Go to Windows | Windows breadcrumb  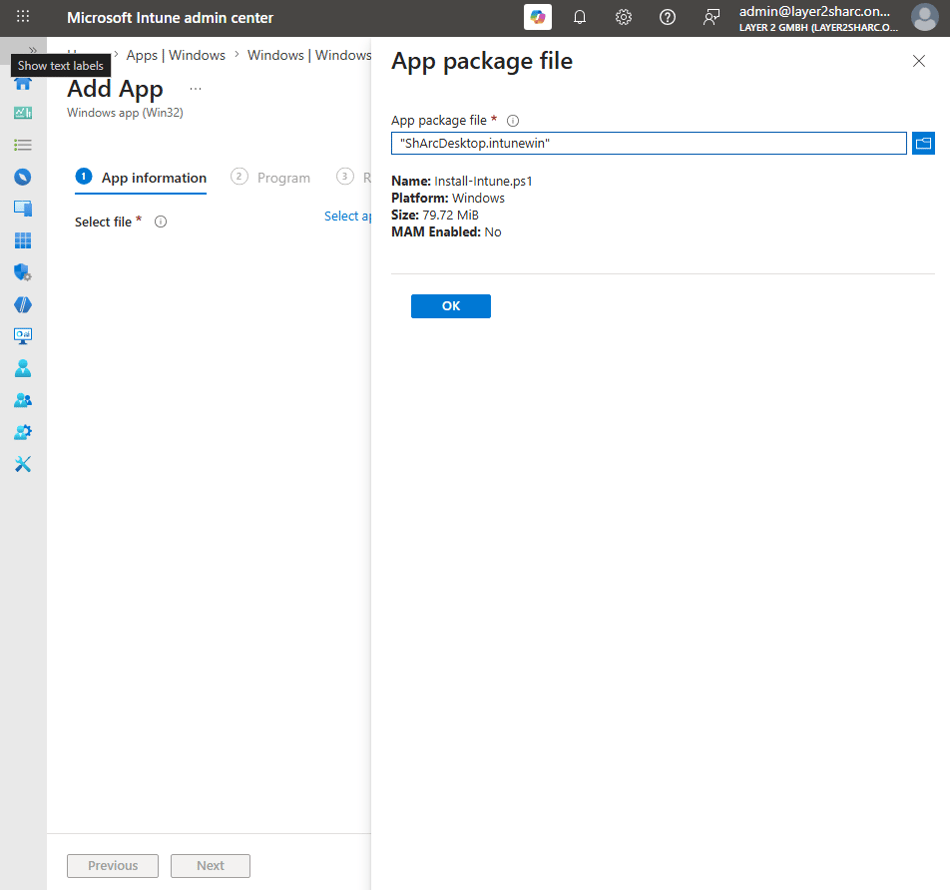pos(309,55)
